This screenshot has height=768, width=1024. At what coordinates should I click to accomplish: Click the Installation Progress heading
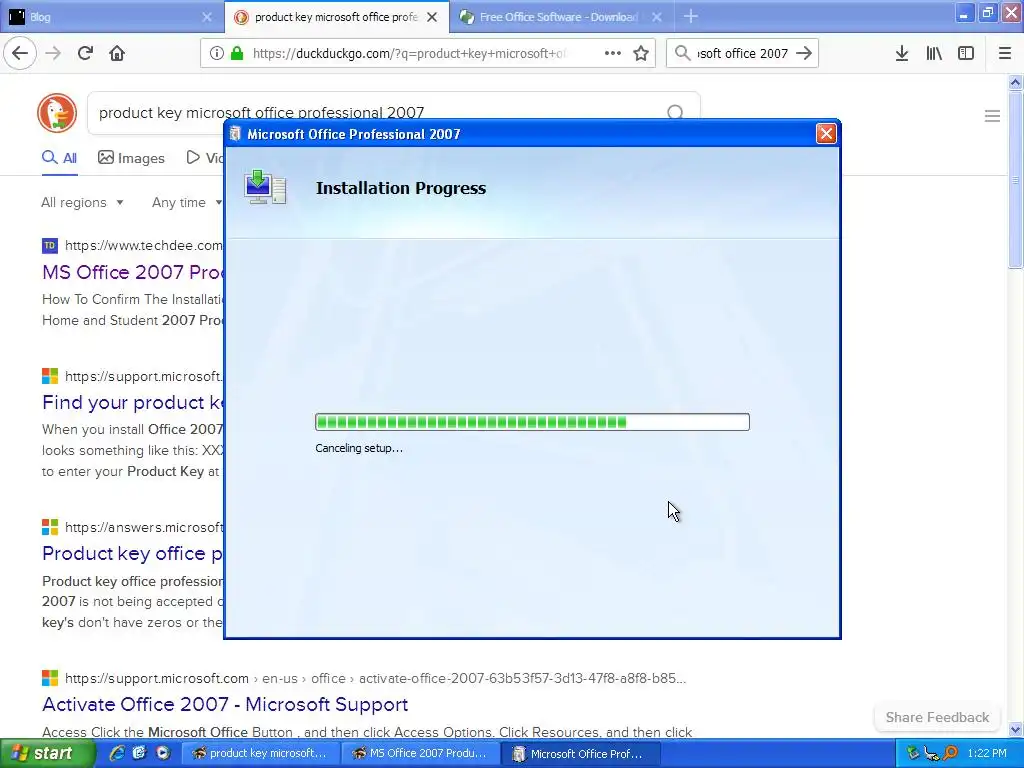pos(401,188)
